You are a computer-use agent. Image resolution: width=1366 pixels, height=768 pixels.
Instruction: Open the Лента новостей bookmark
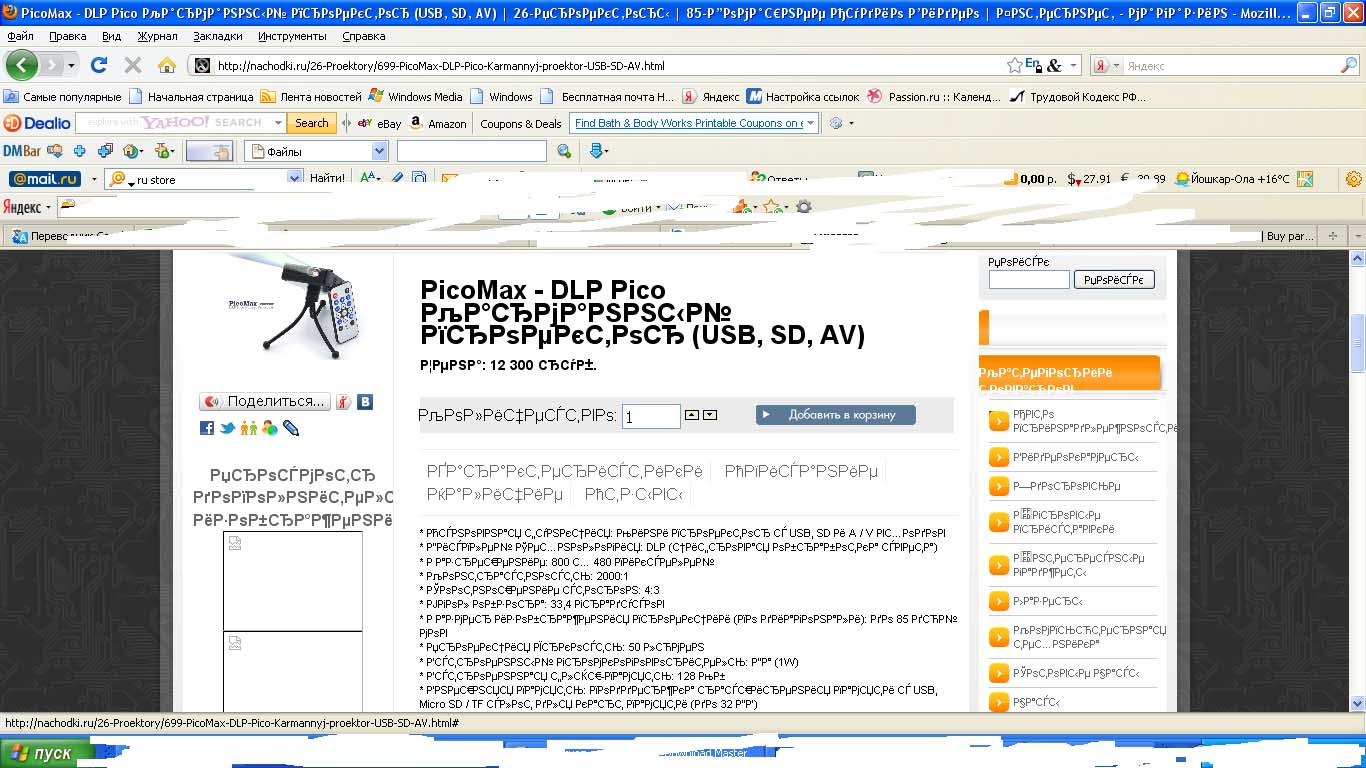click(311, 97)
